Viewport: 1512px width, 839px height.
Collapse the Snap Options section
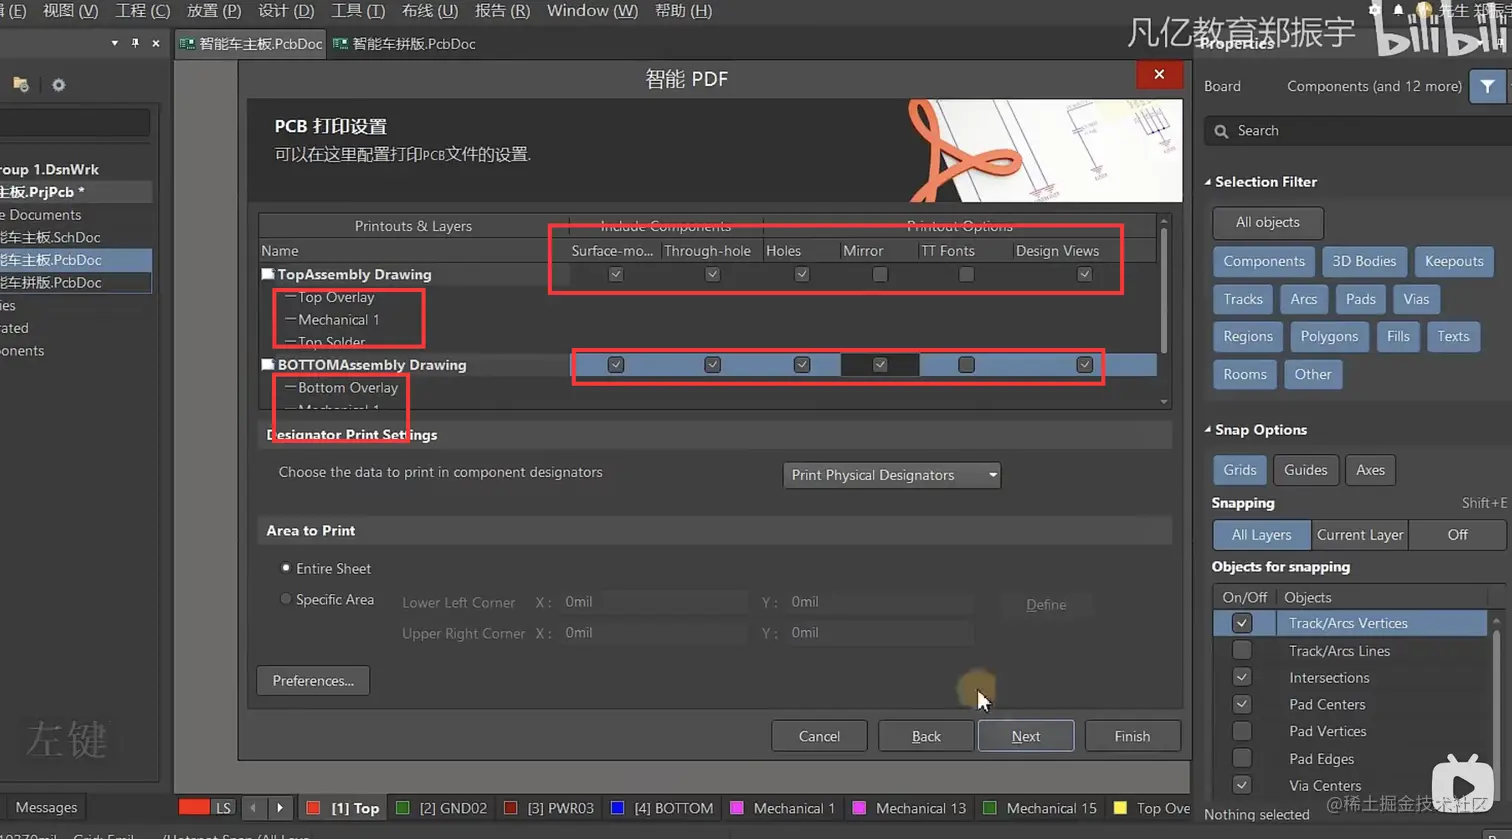1208,430
